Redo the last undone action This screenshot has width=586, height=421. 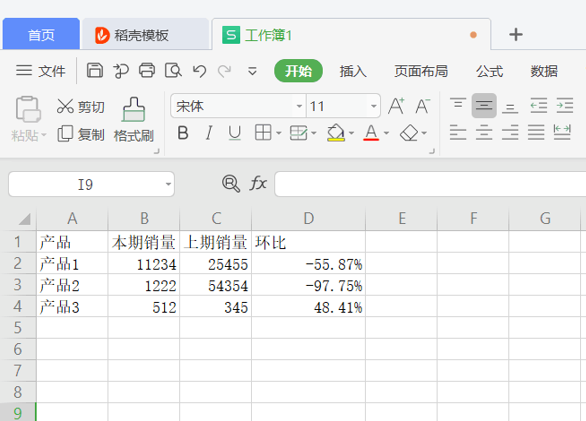pyautogui.click(x=225, y=71)
